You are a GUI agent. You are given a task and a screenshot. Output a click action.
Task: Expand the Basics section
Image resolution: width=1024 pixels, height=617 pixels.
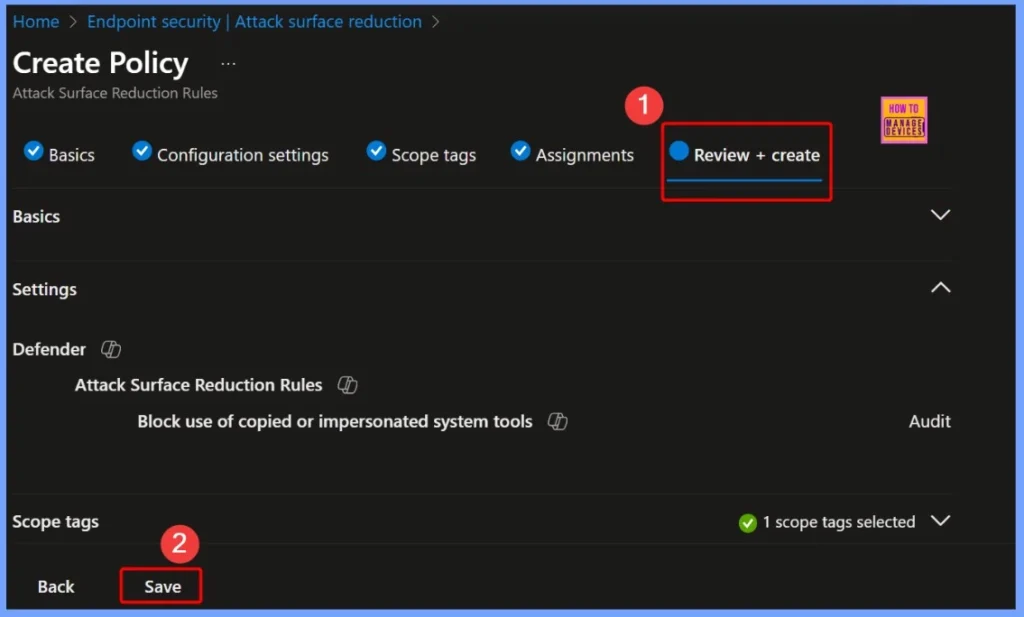pyautogui.click(x=940, y=215)
